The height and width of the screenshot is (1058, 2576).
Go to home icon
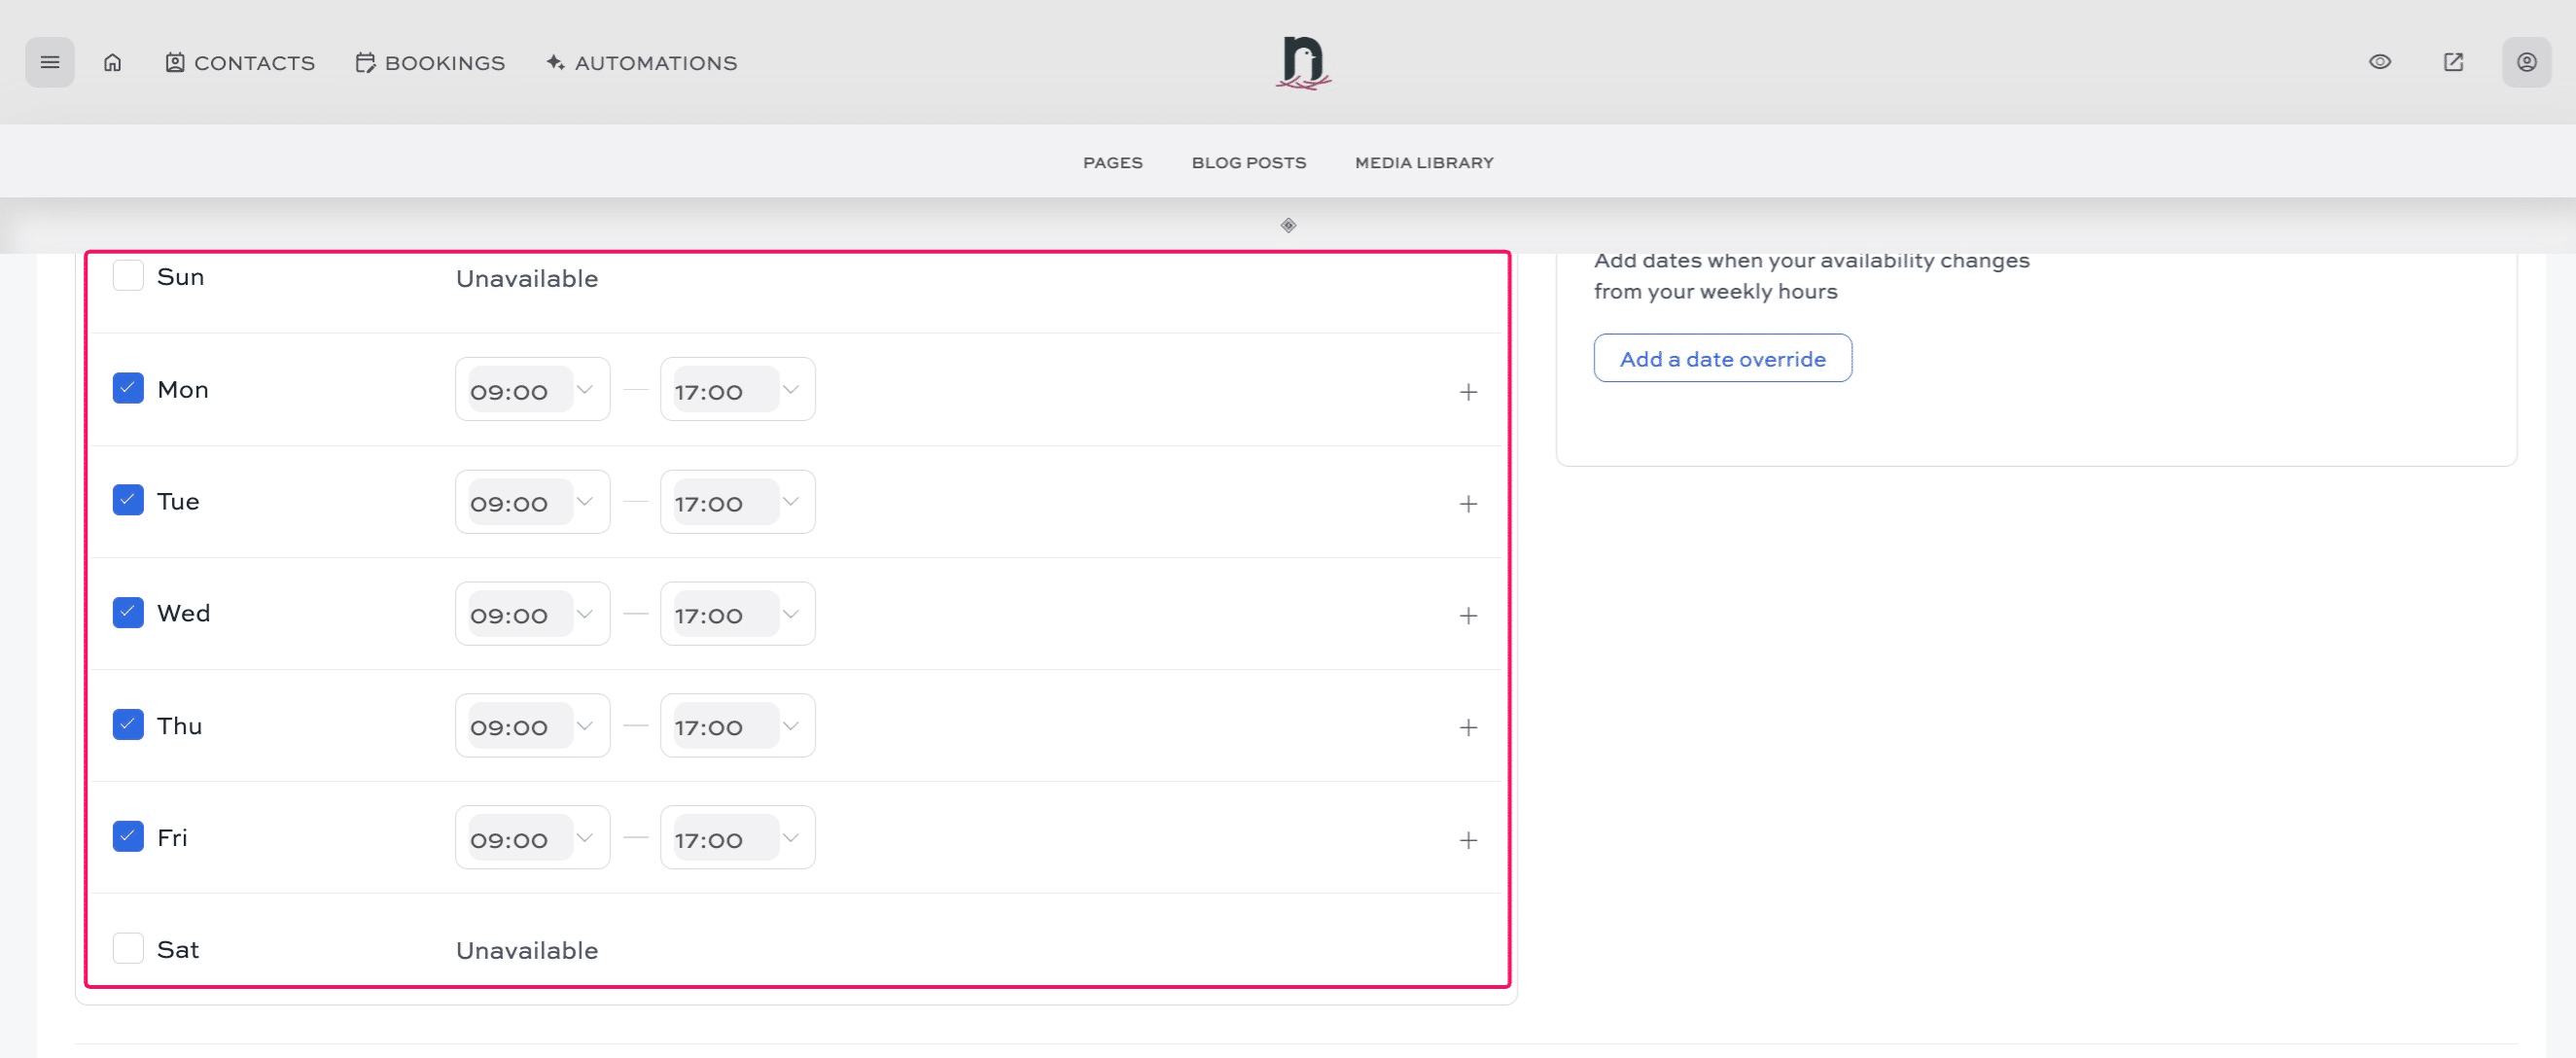(113, 62)
